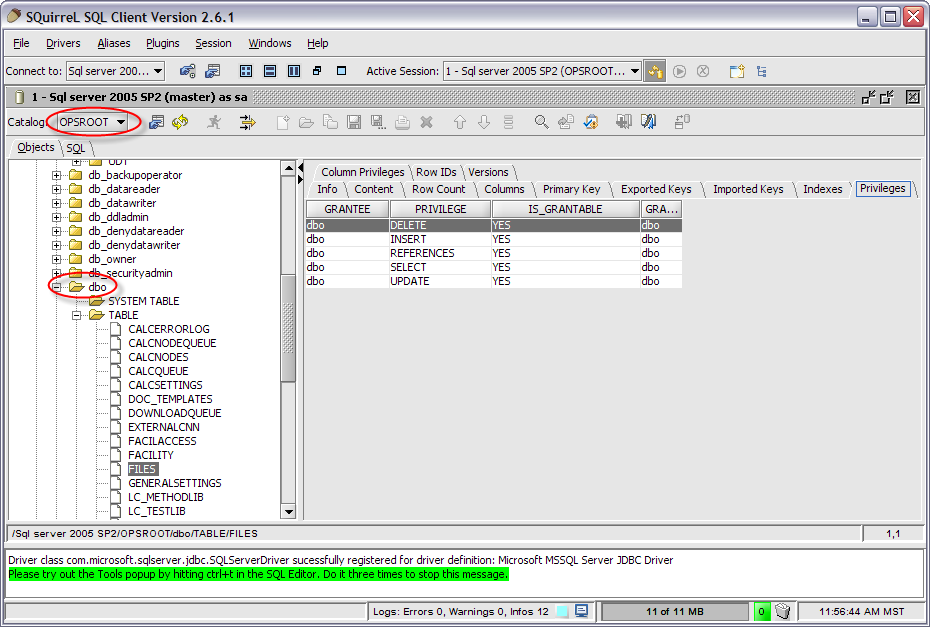This screenshot has width=930, height=627.
Task: Open the logs viewer icon in the status bar
Action: click(581, 610)
